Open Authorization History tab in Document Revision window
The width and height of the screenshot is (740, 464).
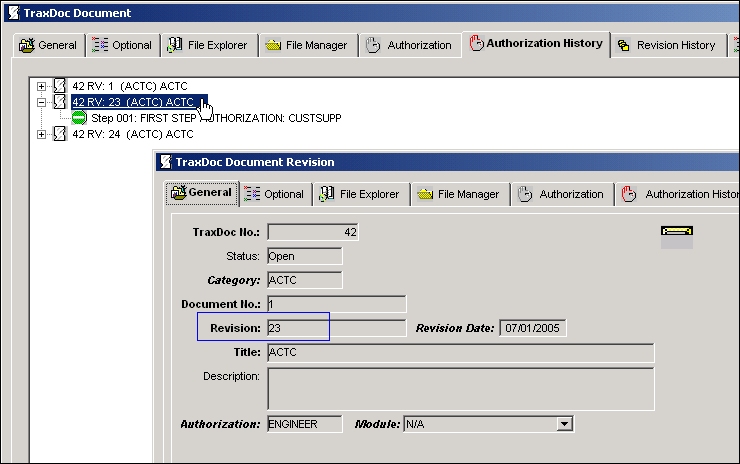click(x=677, y=194)
